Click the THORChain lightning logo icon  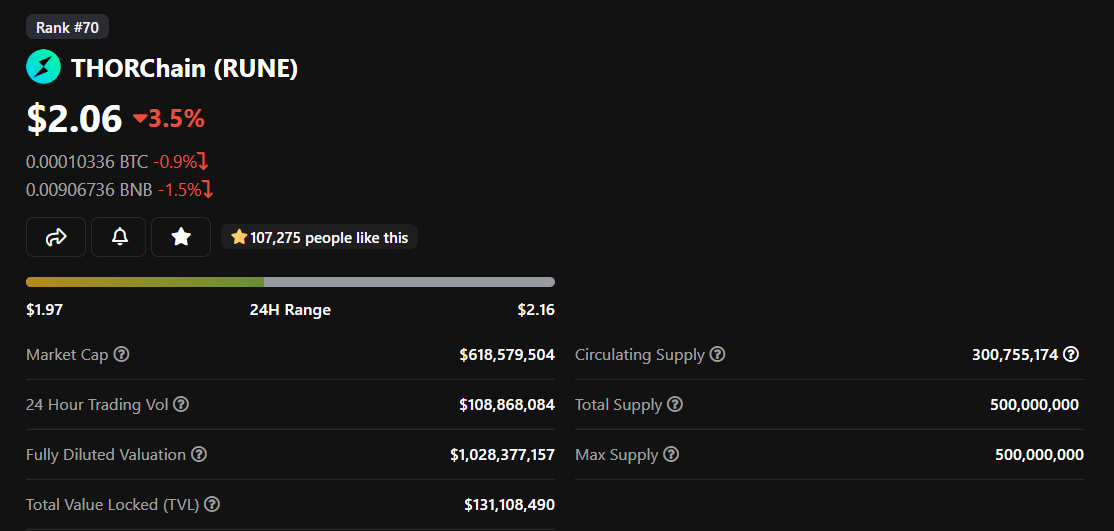(43, 68)
